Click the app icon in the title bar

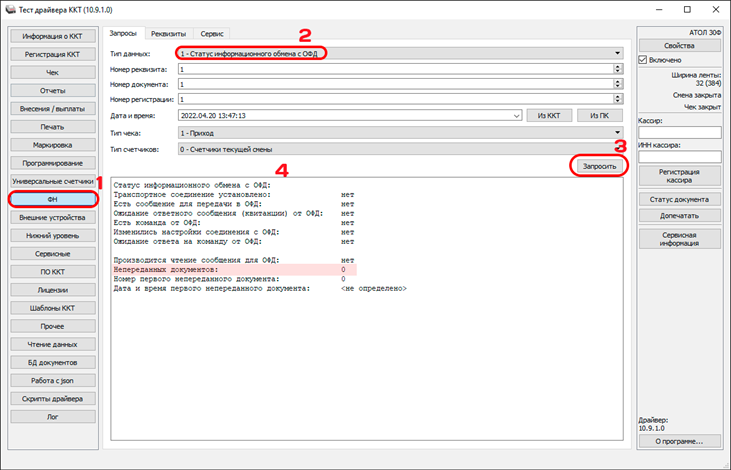tap(10, 9)
